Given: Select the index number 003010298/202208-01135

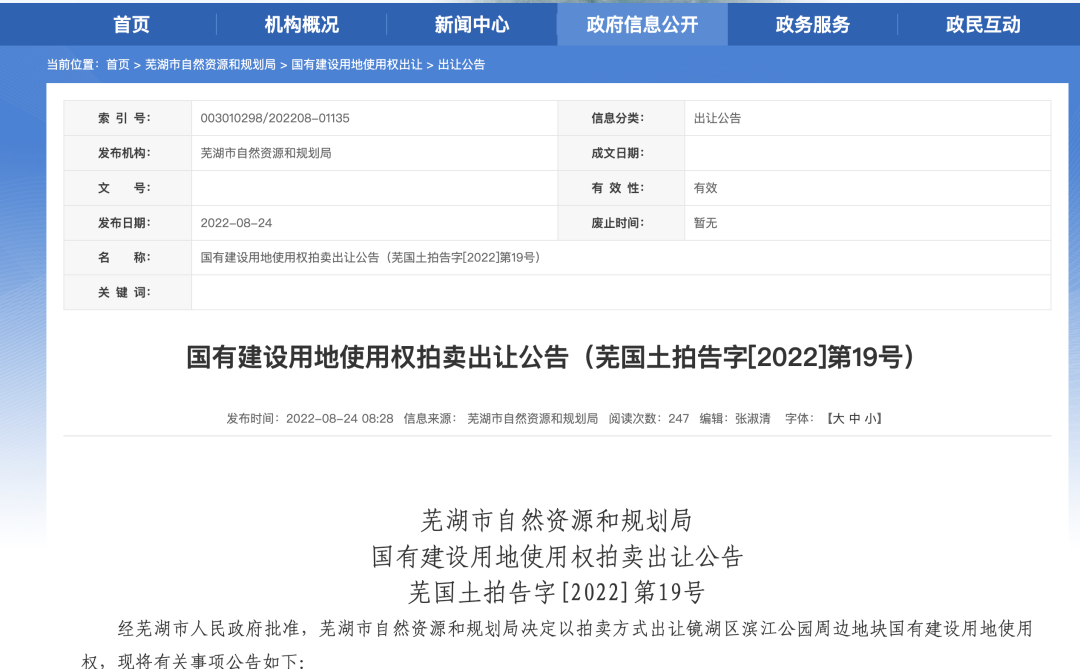Looking at the screenshot, I should tap(277, 118).
